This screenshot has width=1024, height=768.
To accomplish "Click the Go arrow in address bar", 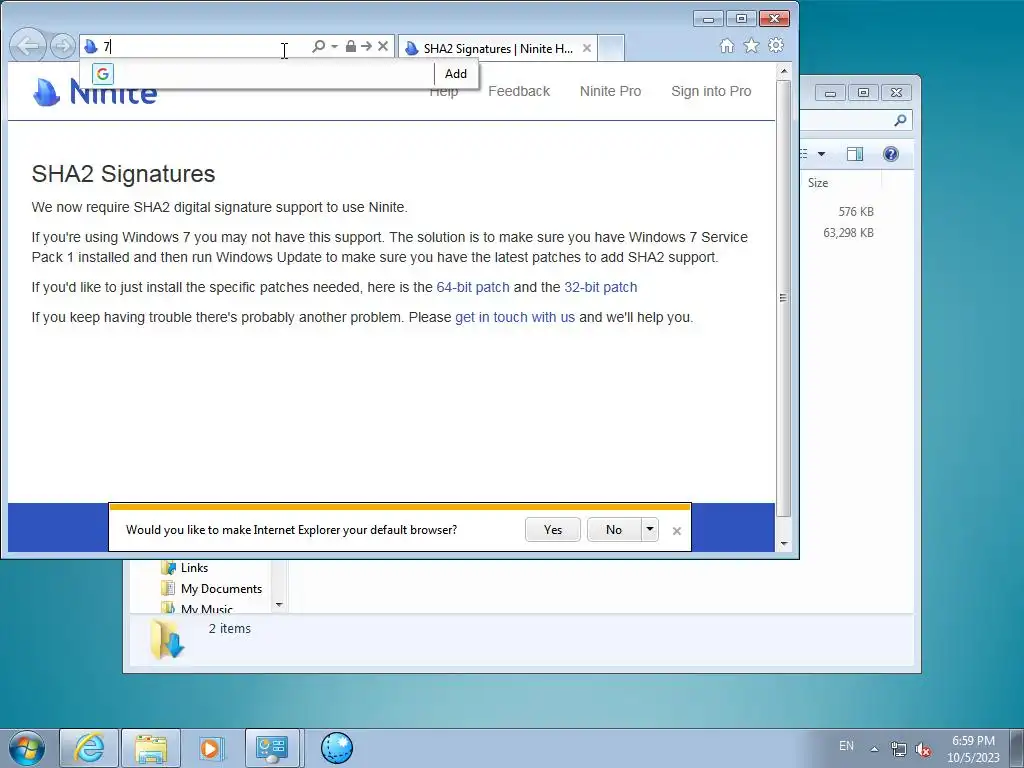I will 366,46.
